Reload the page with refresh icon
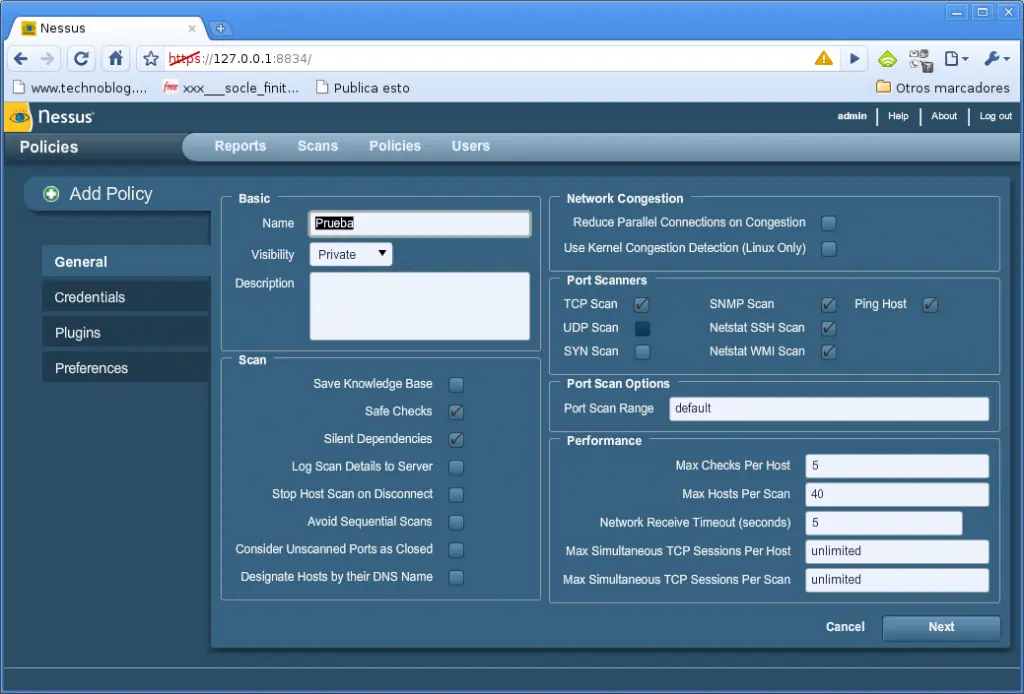This screenshot has width=1024, height=694. tap(81, 59)
